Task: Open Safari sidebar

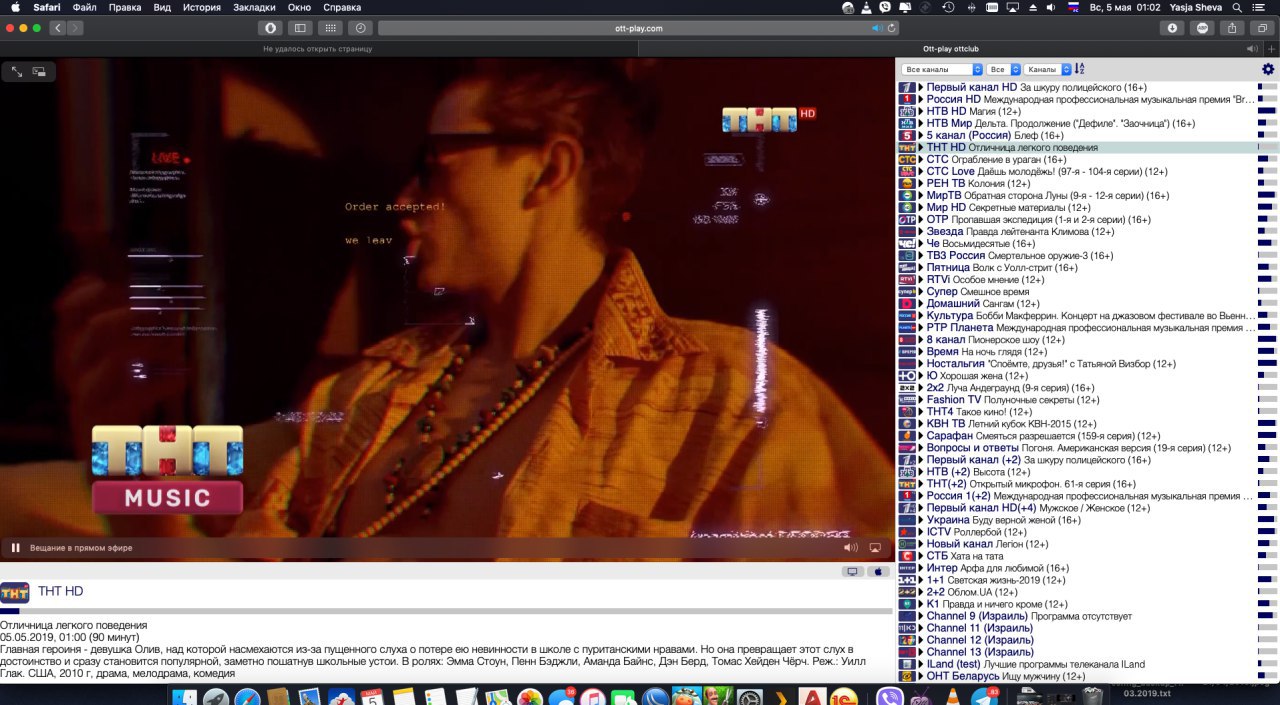Action: 299,28
